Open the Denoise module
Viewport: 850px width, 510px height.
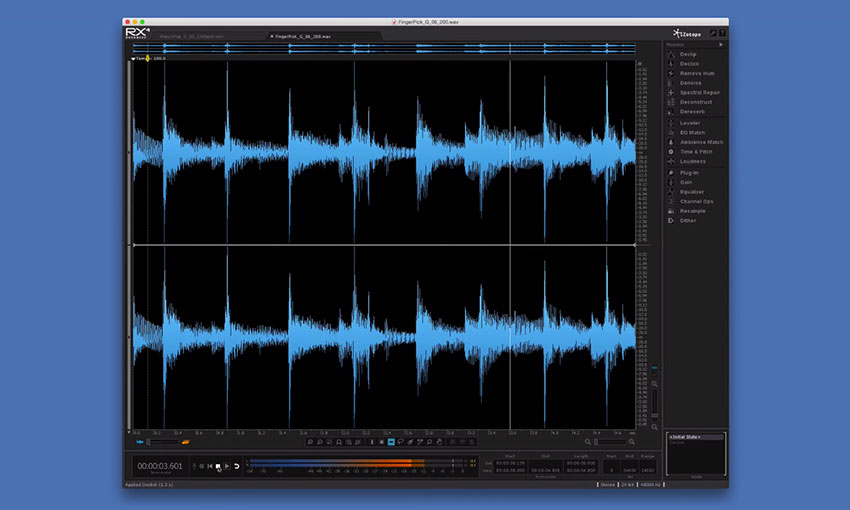click(x=690, y=83)
